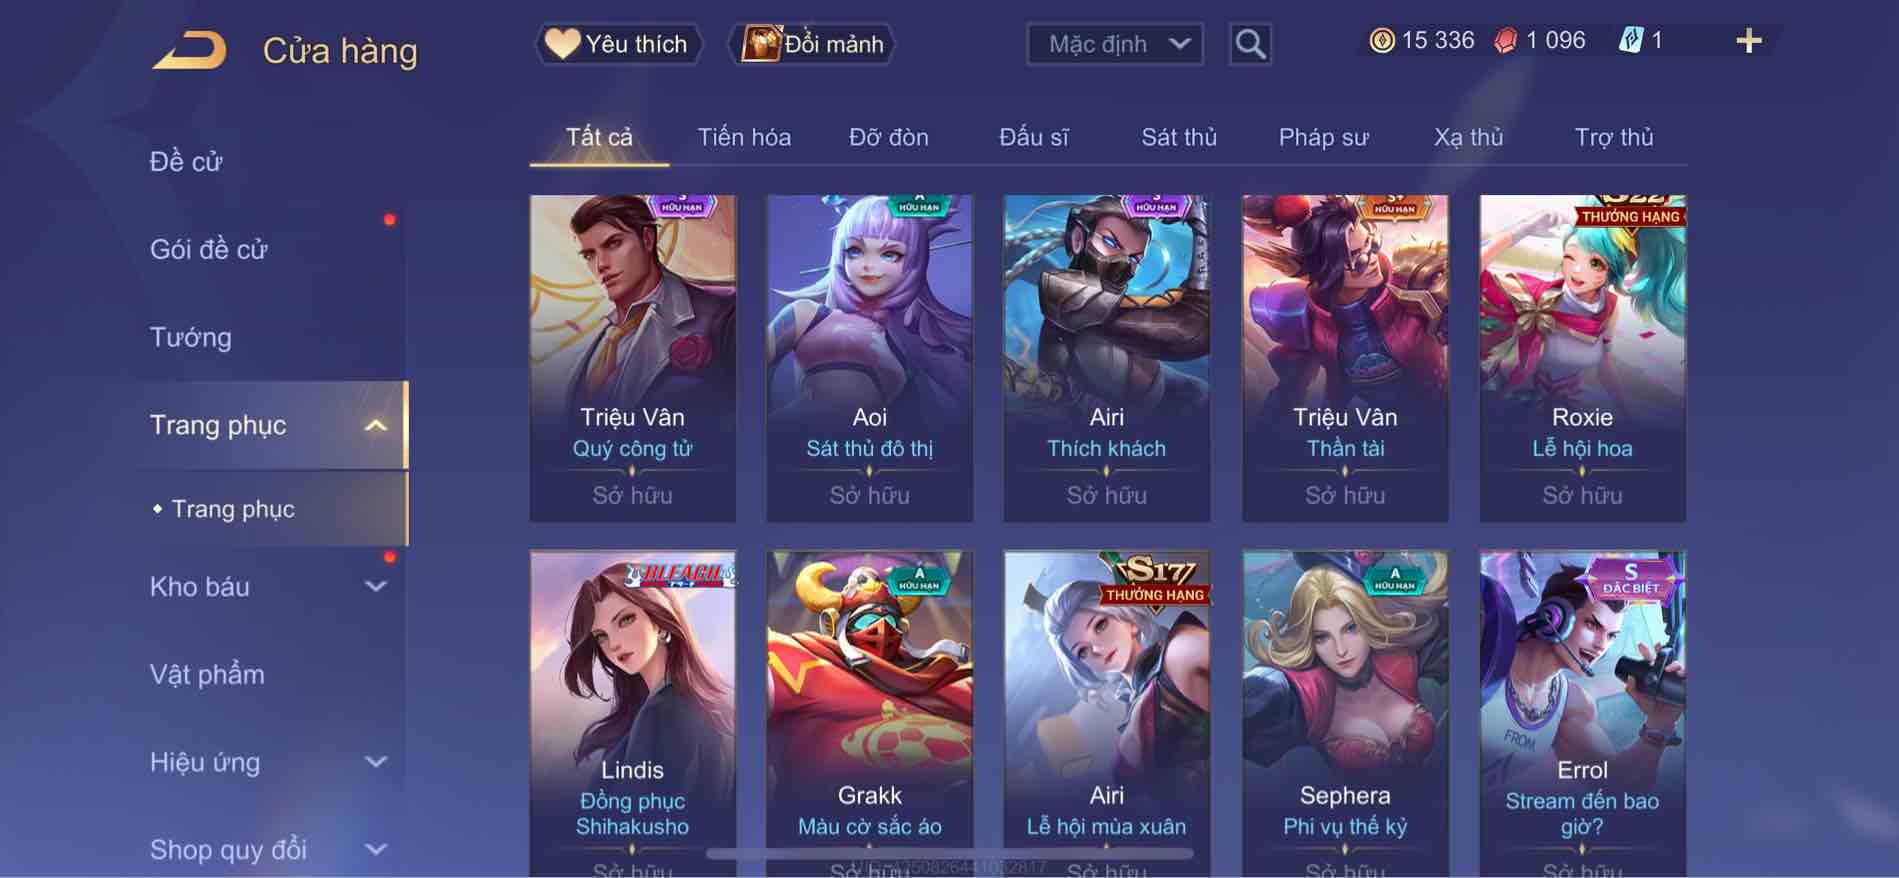Screen dimensions: 1899x878
Task: Click the heart icon on Yêu thích
Action: point(562,43)
